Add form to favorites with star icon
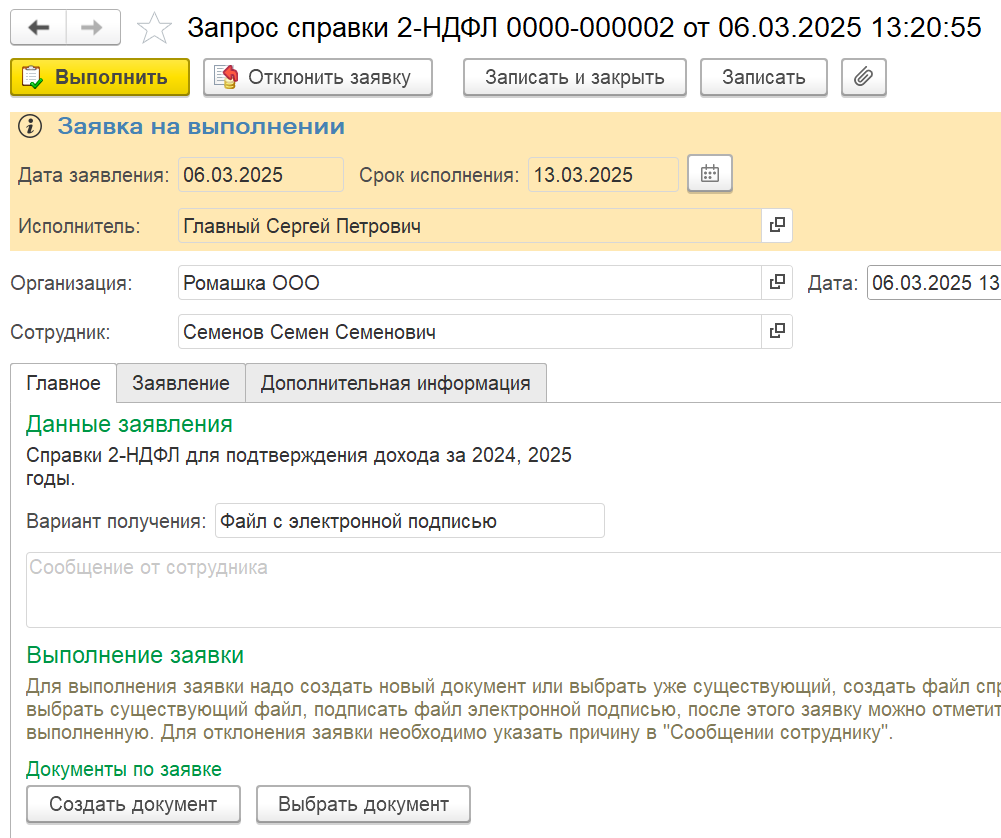The height and width of the screenshot is (838, 1001). (x=154, y=28)
